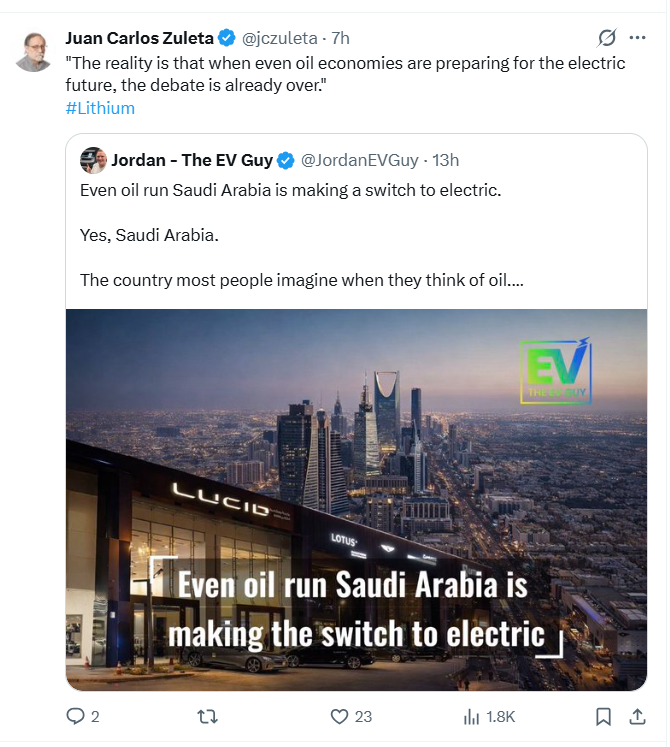The image size is (670, 747).
Task: Open the share post icon
Action: 637,716
